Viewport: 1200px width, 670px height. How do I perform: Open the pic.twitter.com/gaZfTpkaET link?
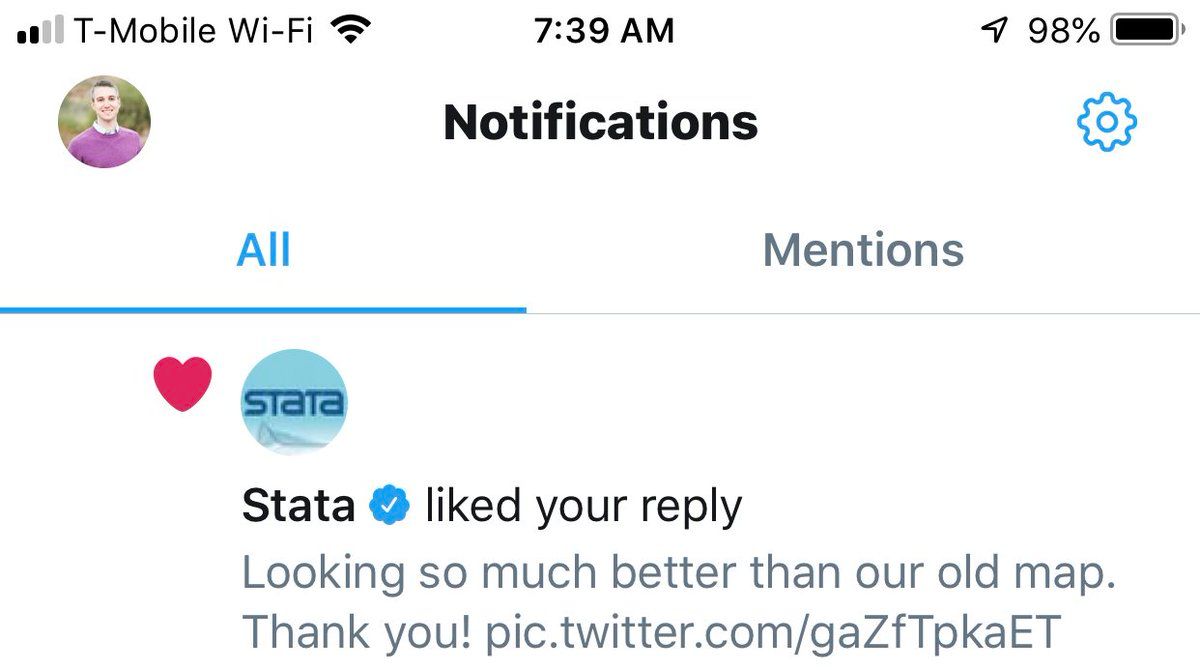click(772, 632)
